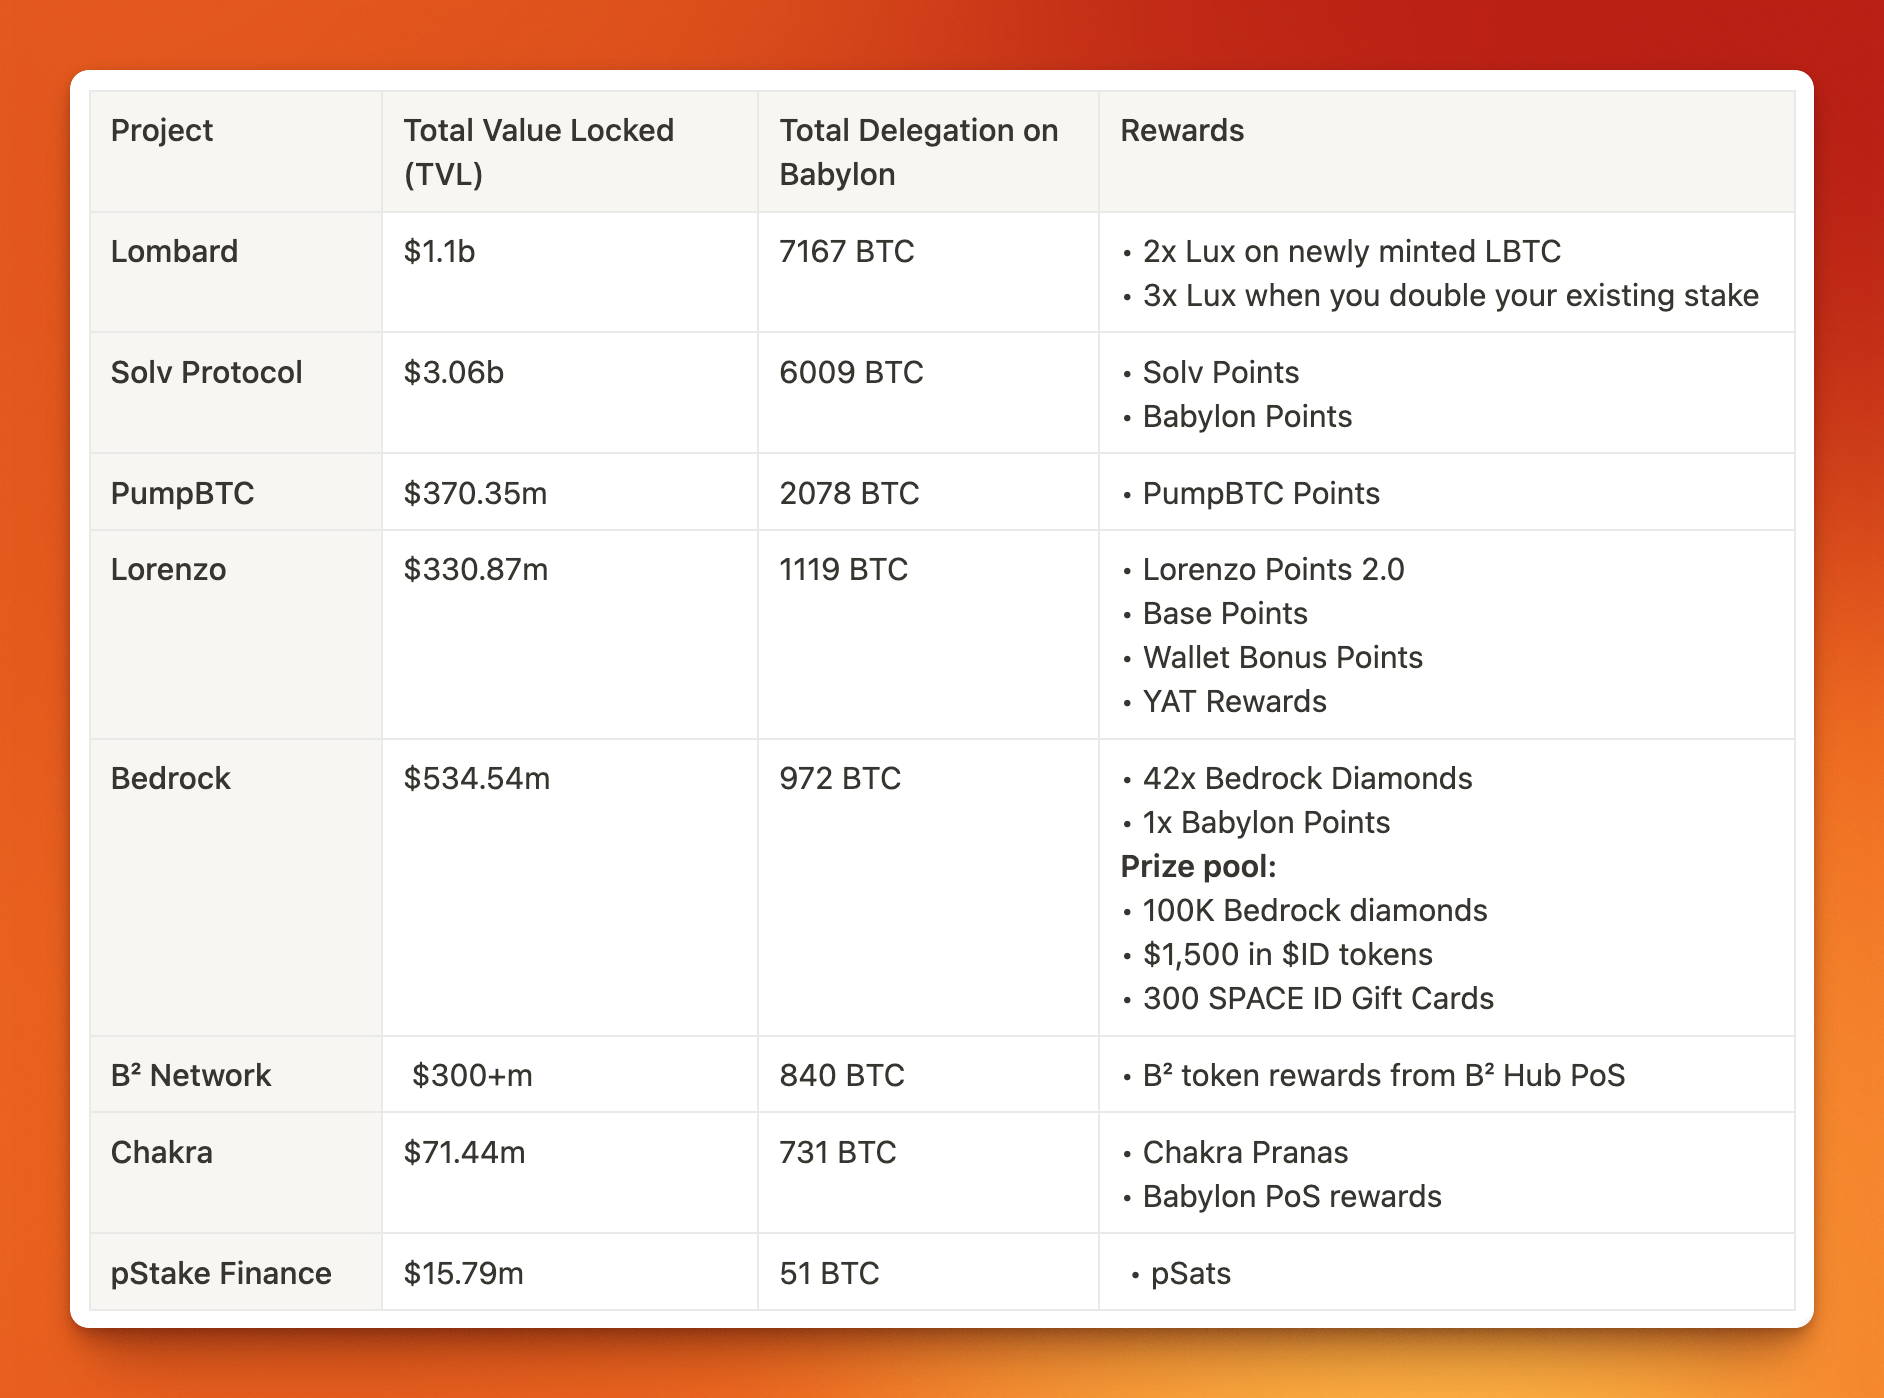Image resolution: width=1884 pixels, height=1398 pixels.
Task: Select the Rewards column header
Action: [x=1447, y=152]
